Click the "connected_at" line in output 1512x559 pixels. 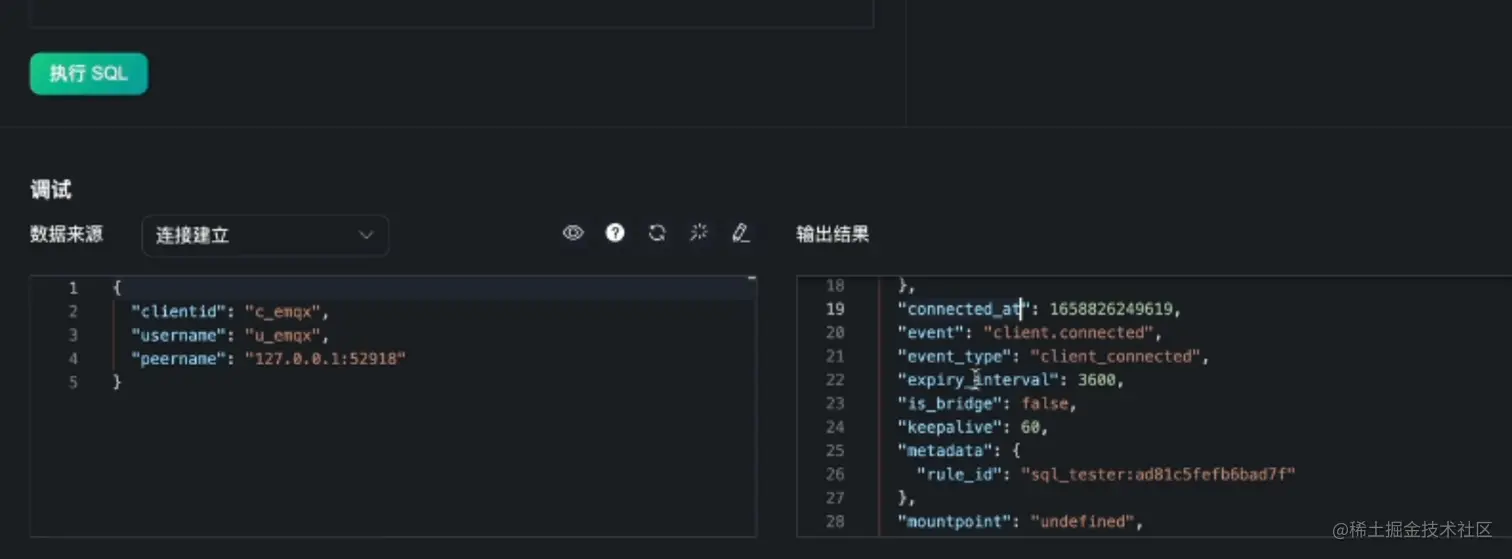coord(1039,309)
